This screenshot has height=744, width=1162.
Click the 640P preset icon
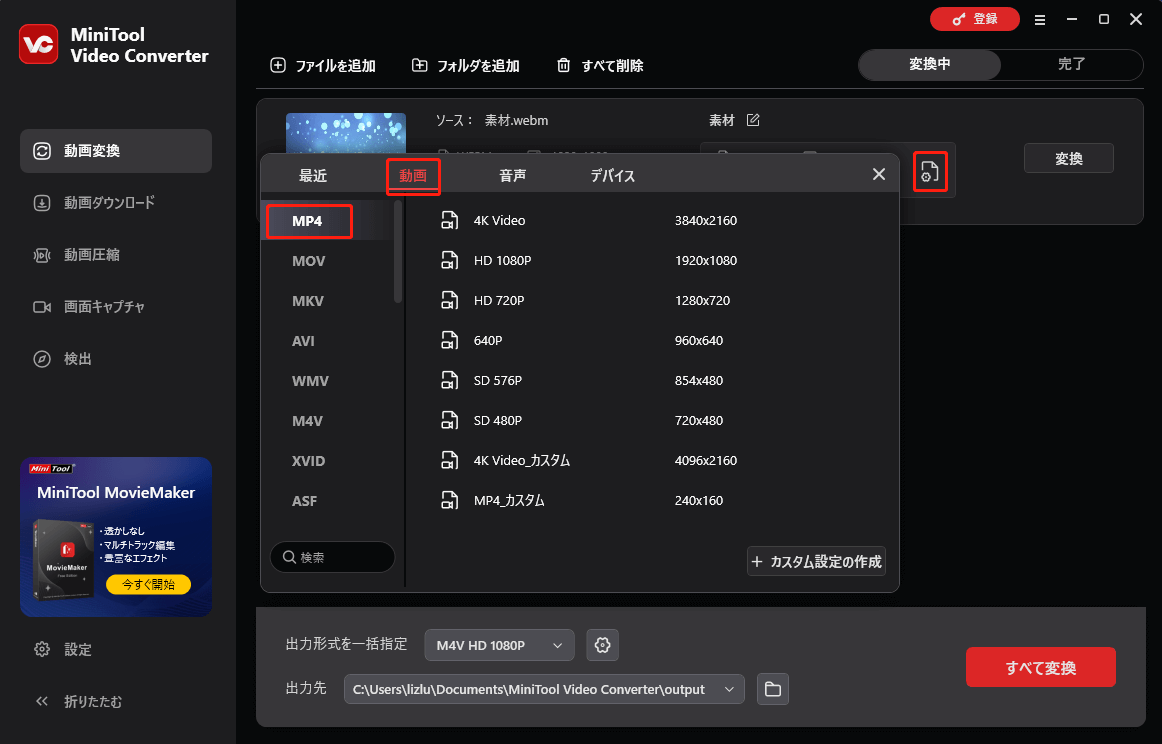click(449, 340)
